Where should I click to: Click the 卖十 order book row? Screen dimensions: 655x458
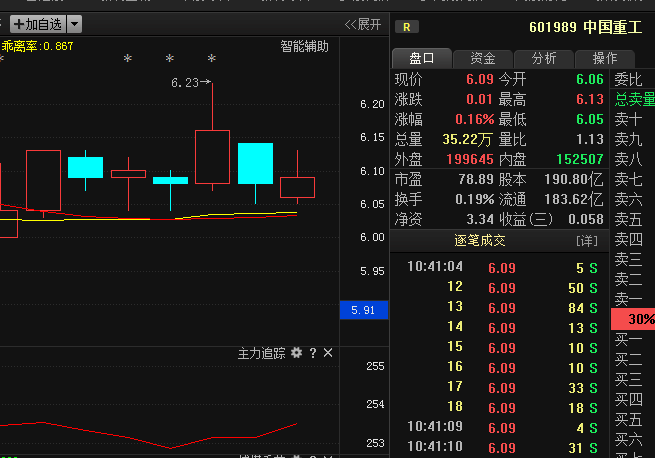point(632,119)
